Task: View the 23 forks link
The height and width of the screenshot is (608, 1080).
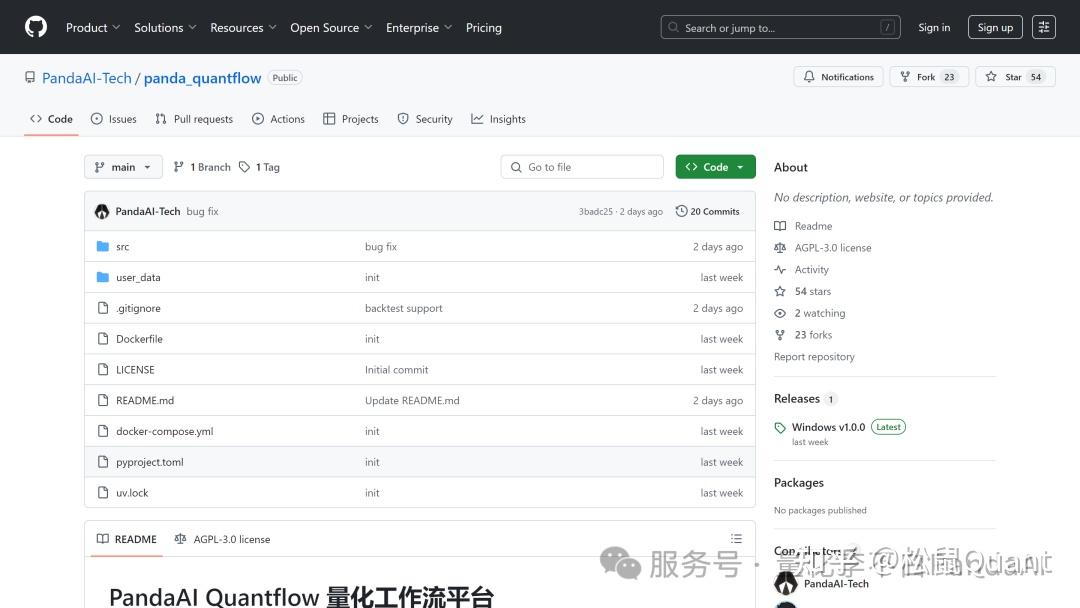Action: (x=813, y=335)
